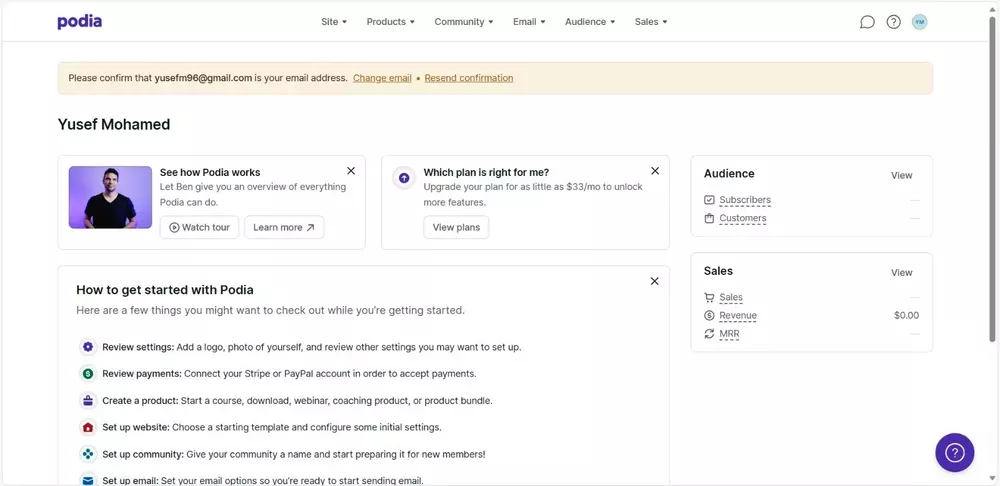Click the purple upgrade arrow icon
Image resolution: width=1000 pixels, height=486 pixels.
coord(404,178)
